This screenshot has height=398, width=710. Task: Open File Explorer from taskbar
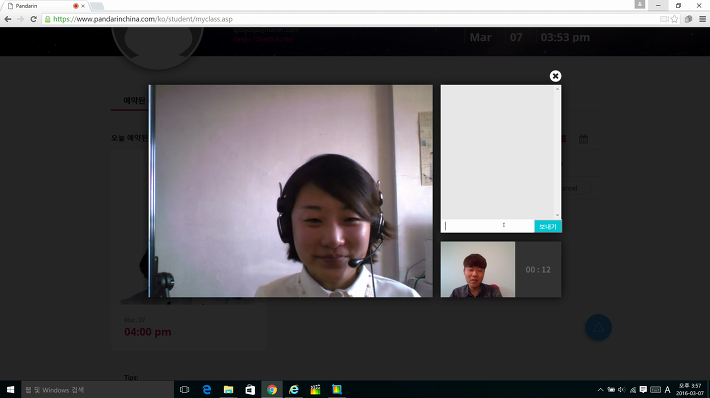pyautogui.click(x=228, y=389)
